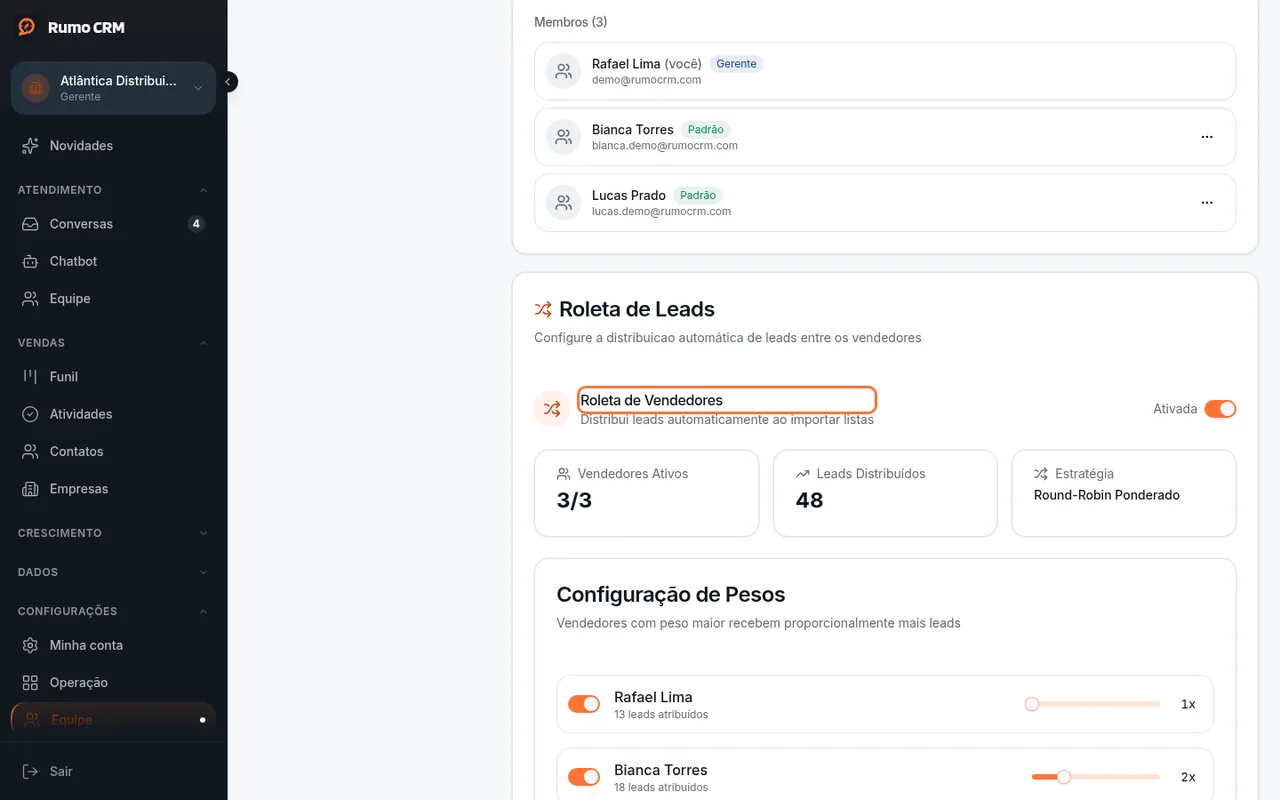Click the Roleta de Vendedores name field

pyautogui.click(x=727, y=400)
